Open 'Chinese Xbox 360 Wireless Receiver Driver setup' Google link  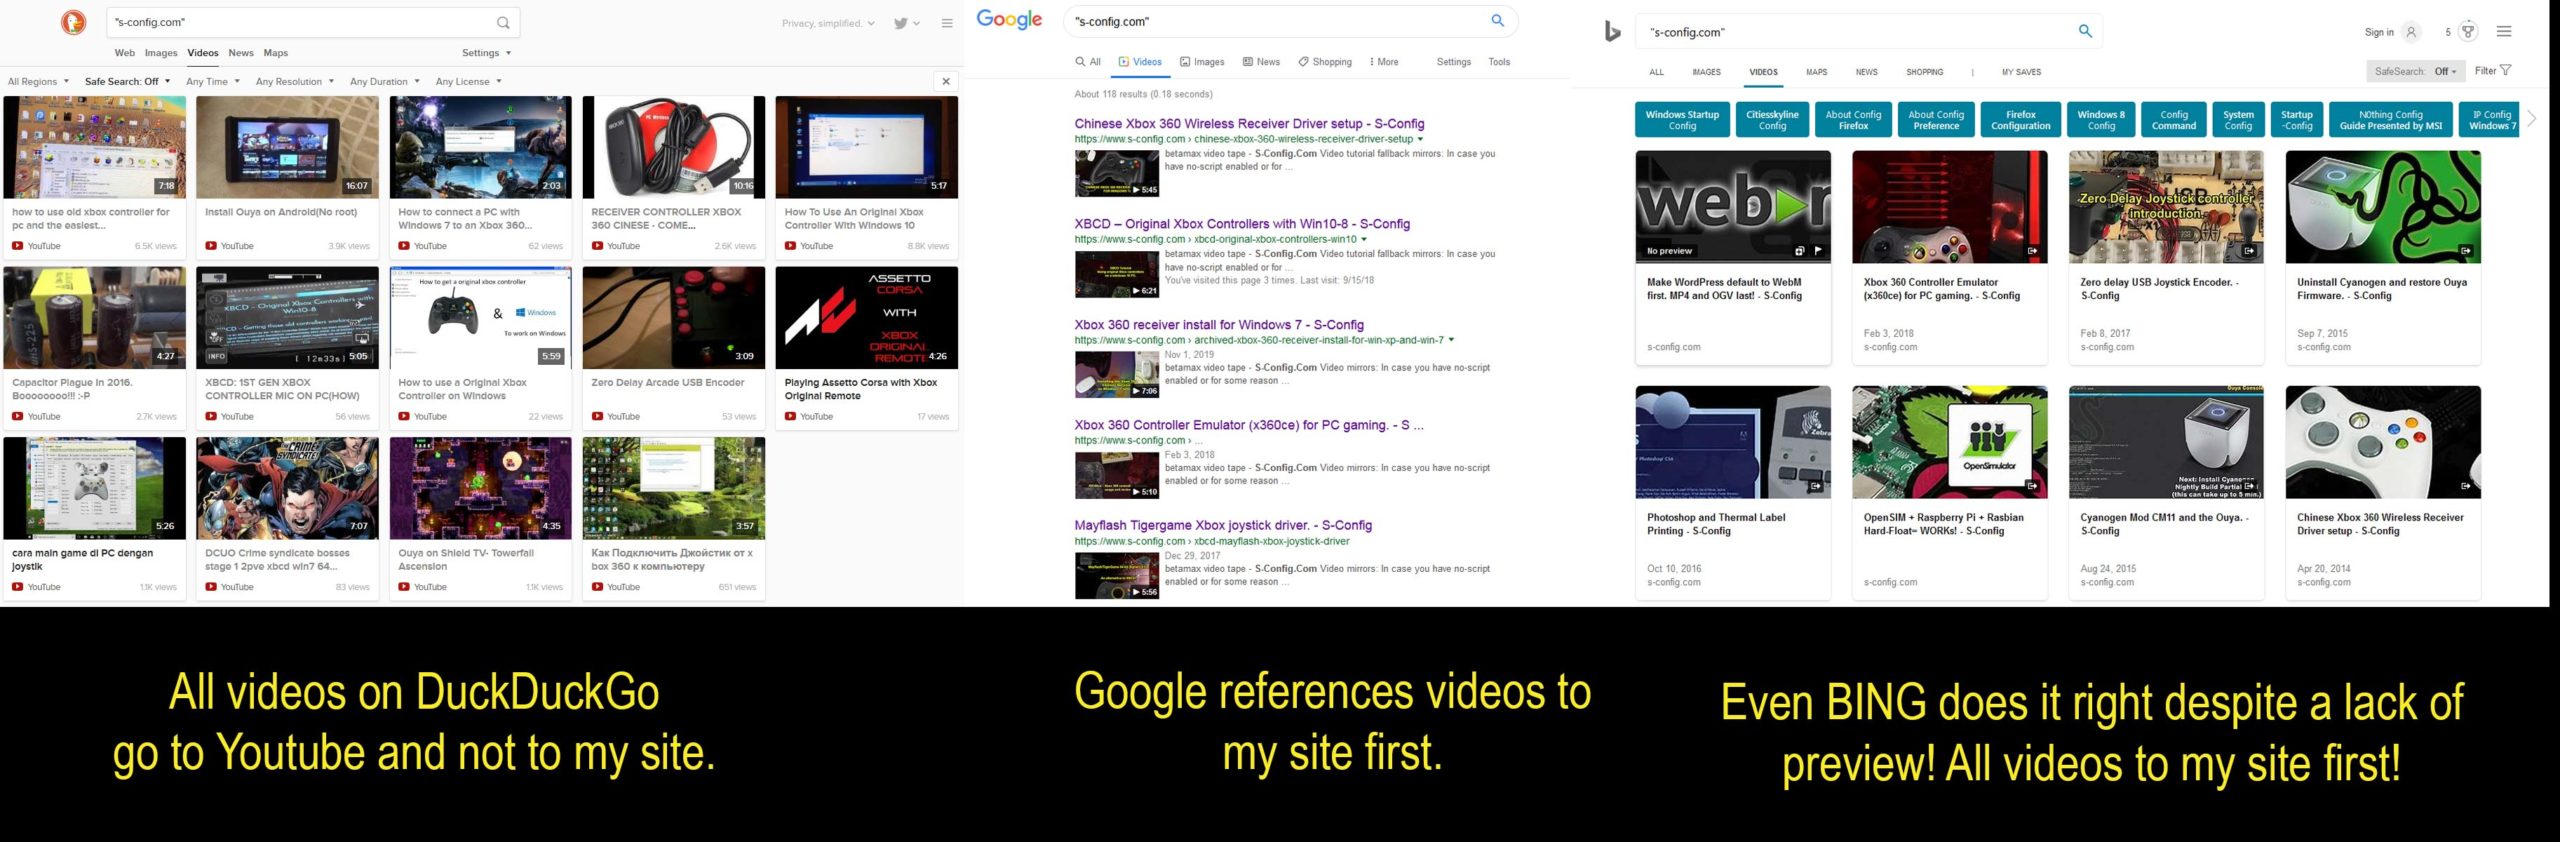tap(1249, 124)
